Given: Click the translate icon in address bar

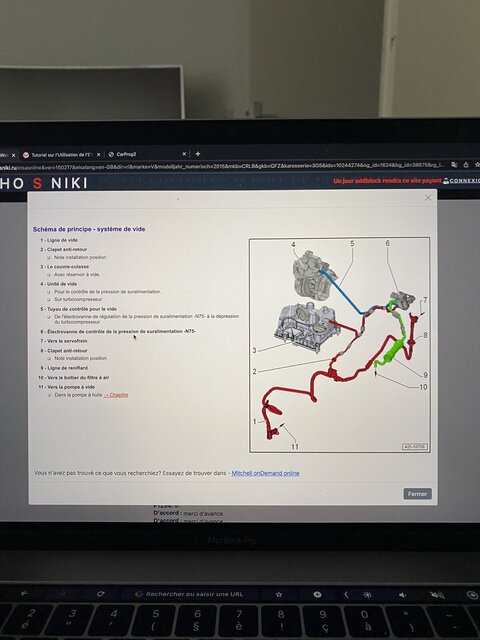Looking at the screenshot, I should click(454, 165).
